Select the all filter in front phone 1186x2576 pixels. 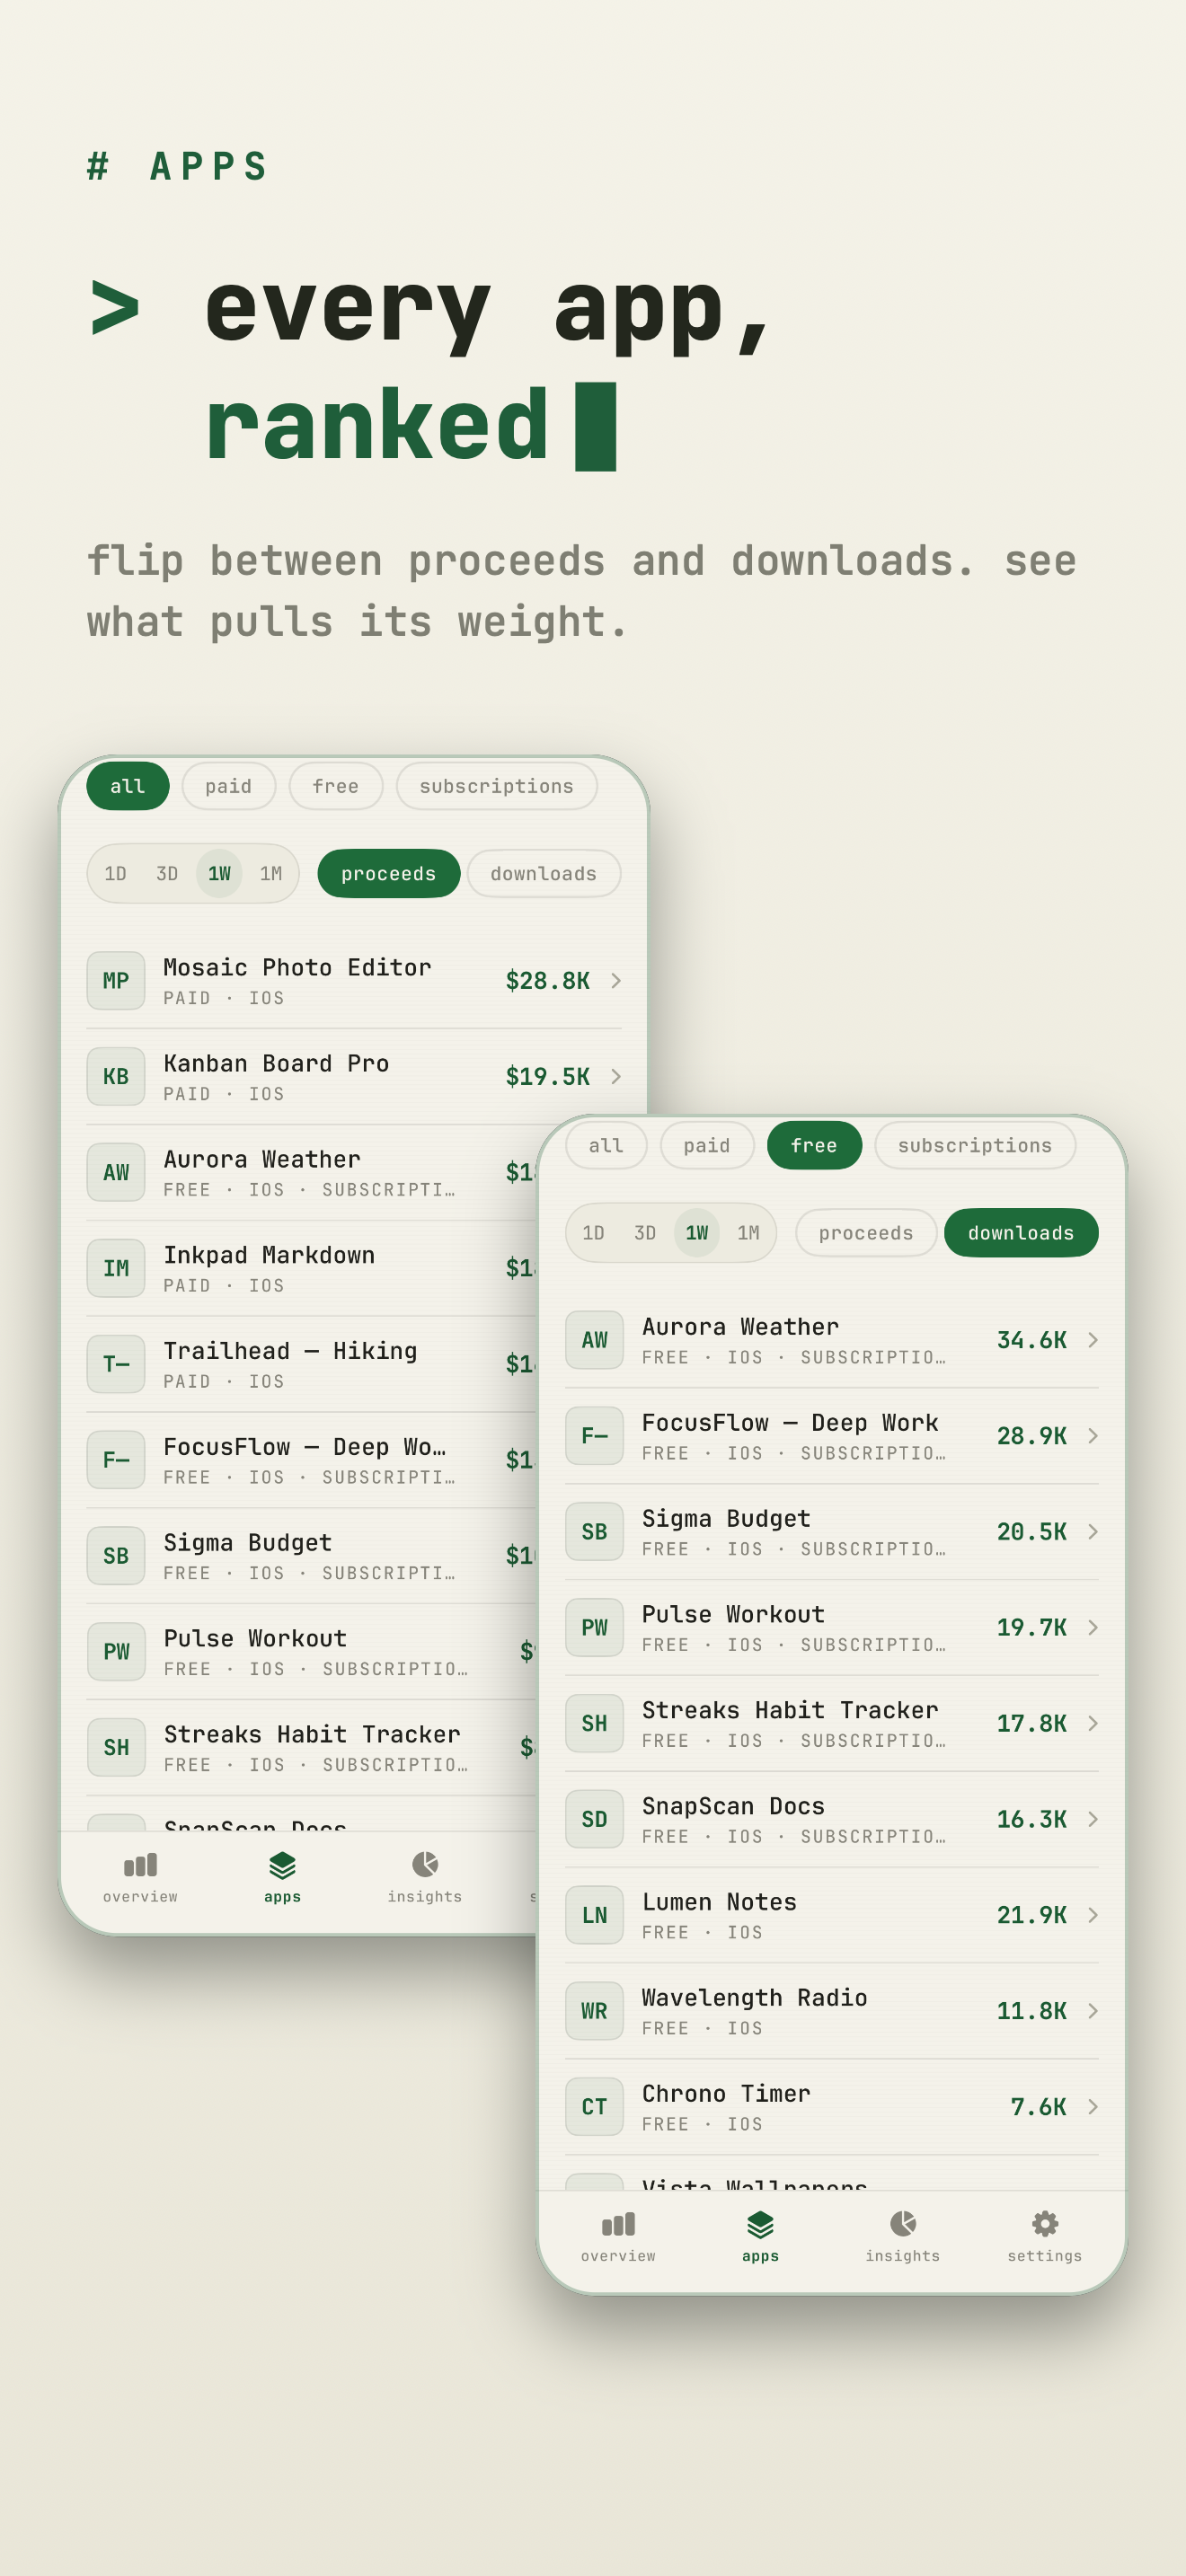pos(606,1145)
